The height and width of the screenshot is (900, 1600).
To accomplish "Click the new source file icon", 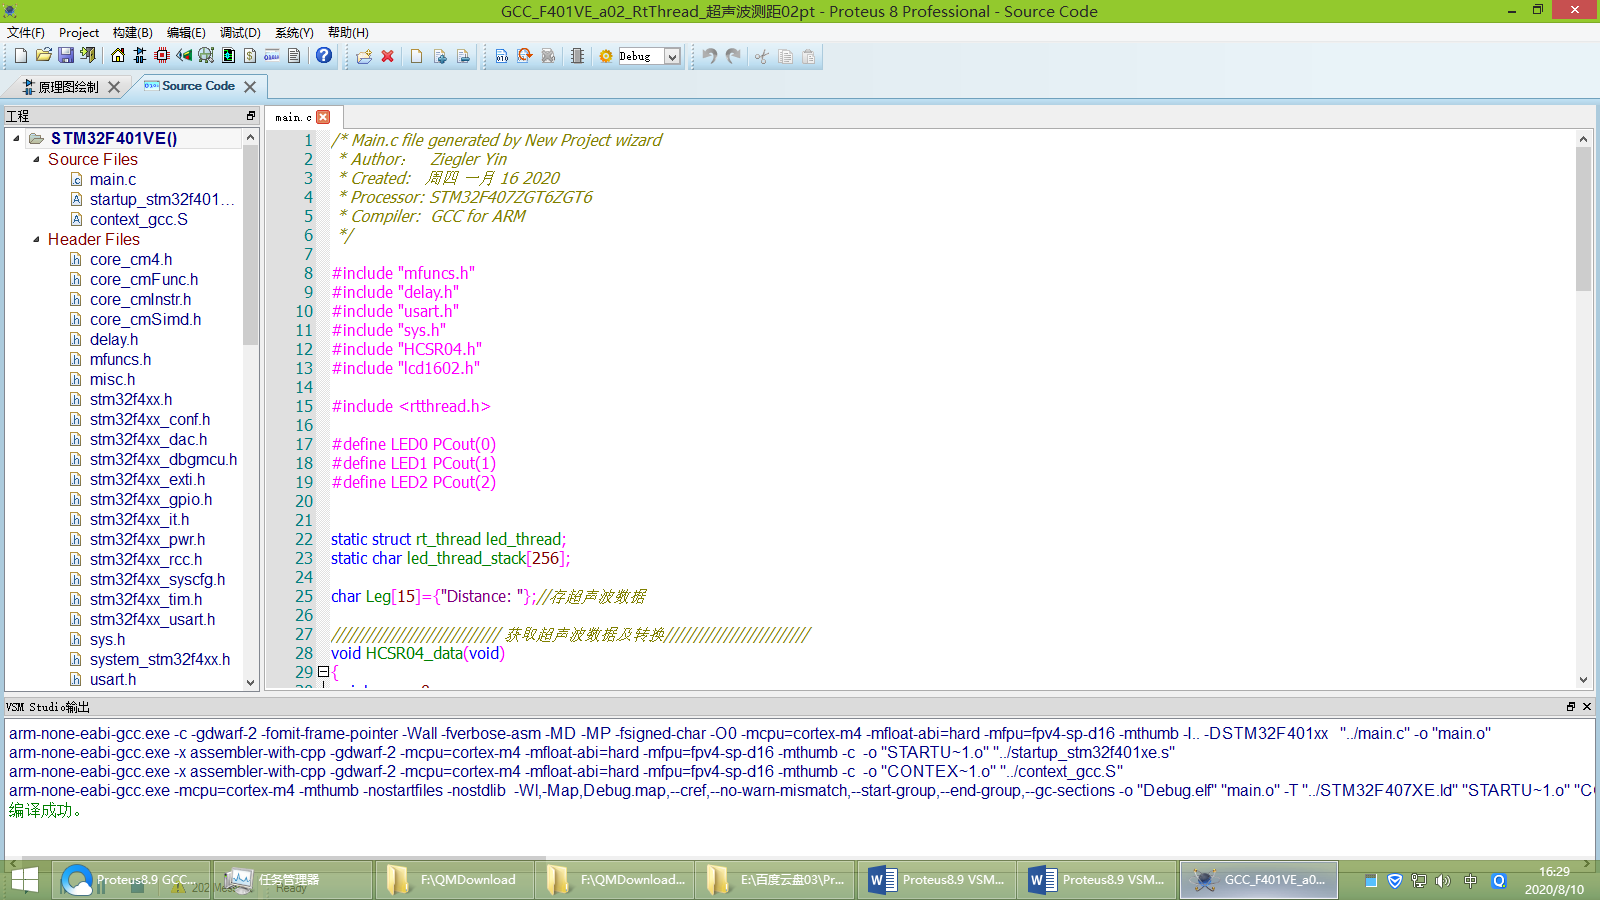I will 417,56.
